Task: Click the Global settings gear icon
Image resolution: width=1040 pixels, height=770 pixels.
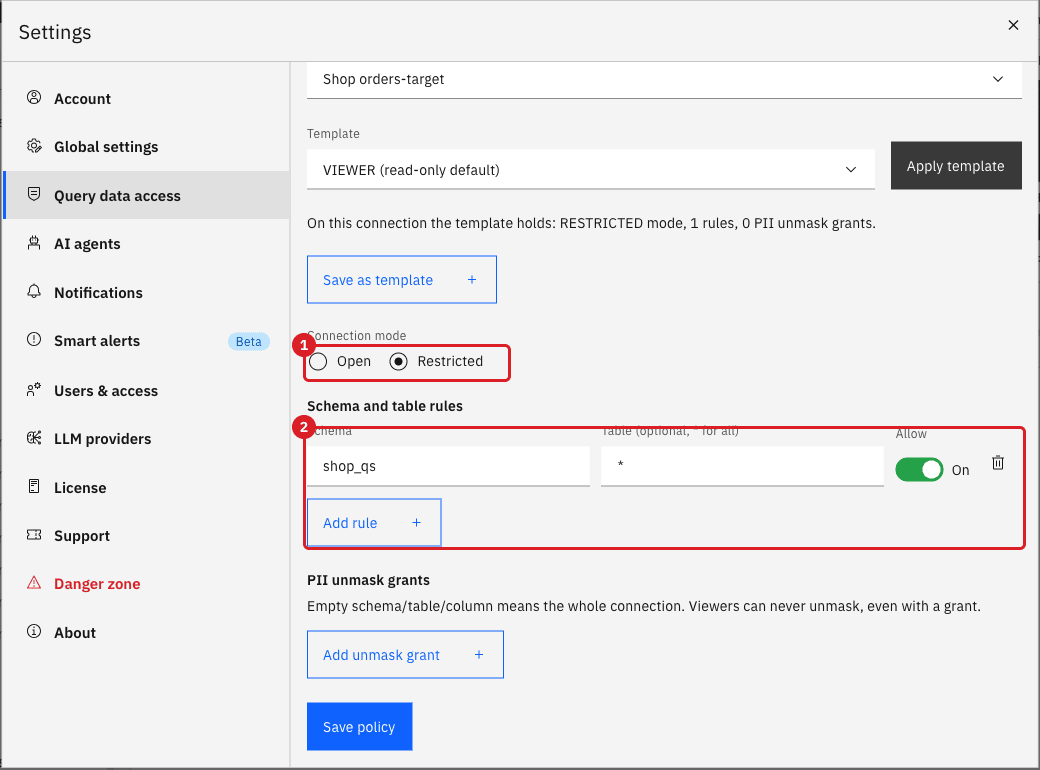Action: pos(34,146)
